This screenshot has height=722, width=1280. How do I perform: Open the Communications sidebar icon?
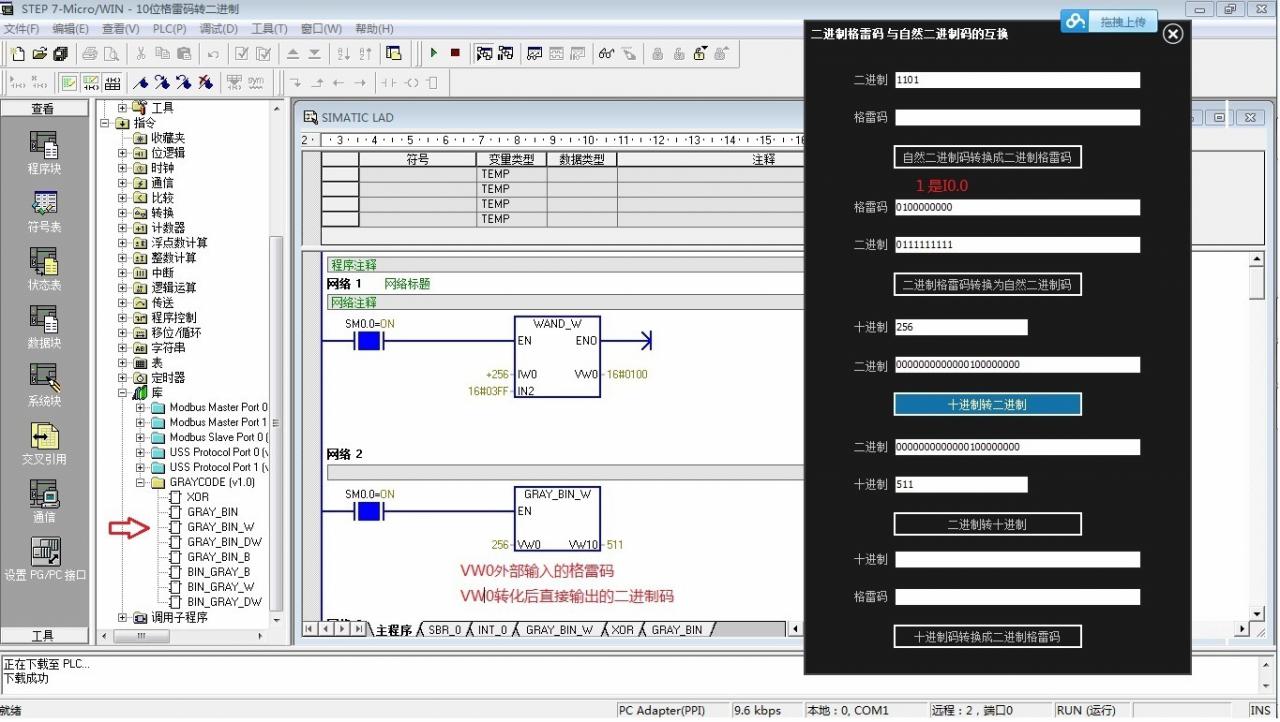click(44, 500)
